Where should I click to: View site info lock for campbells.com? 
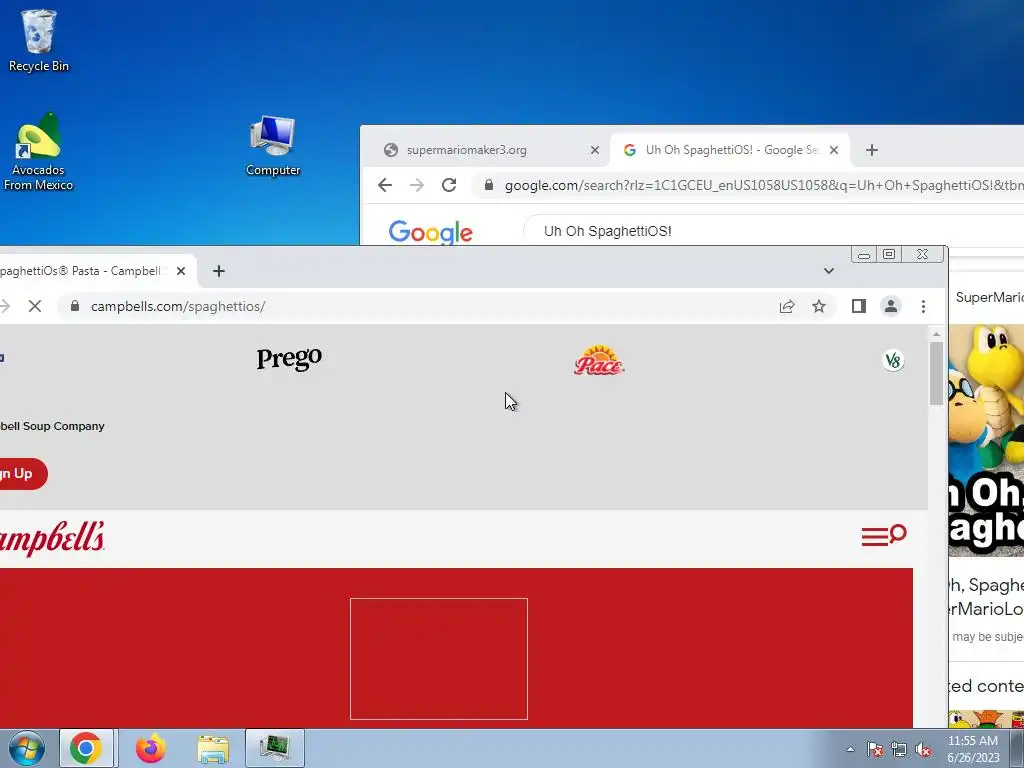click(x=74, y=306)
